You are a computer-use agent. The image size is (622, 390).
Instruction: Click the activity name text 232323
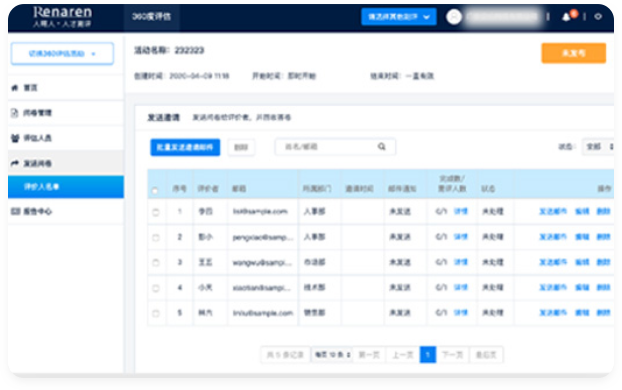[189, 50]
